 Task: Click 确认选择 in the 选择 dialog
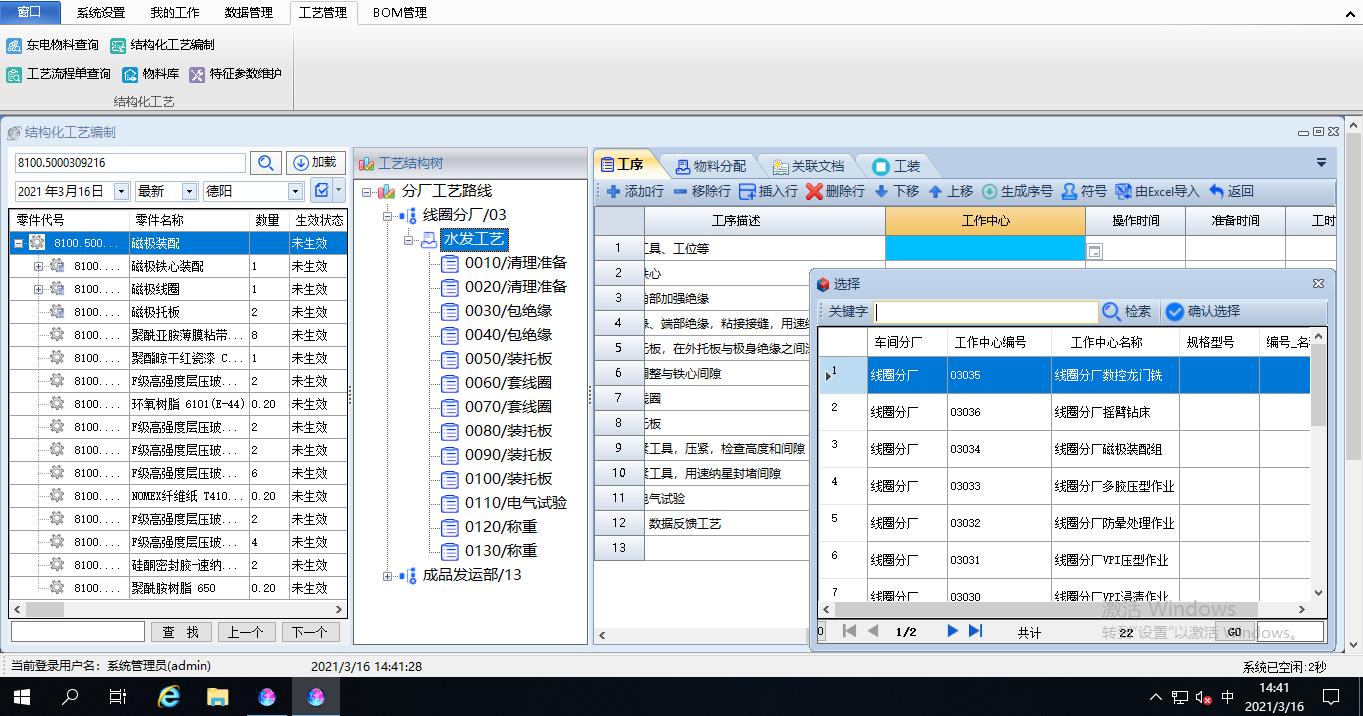(x=1203, y=311)
